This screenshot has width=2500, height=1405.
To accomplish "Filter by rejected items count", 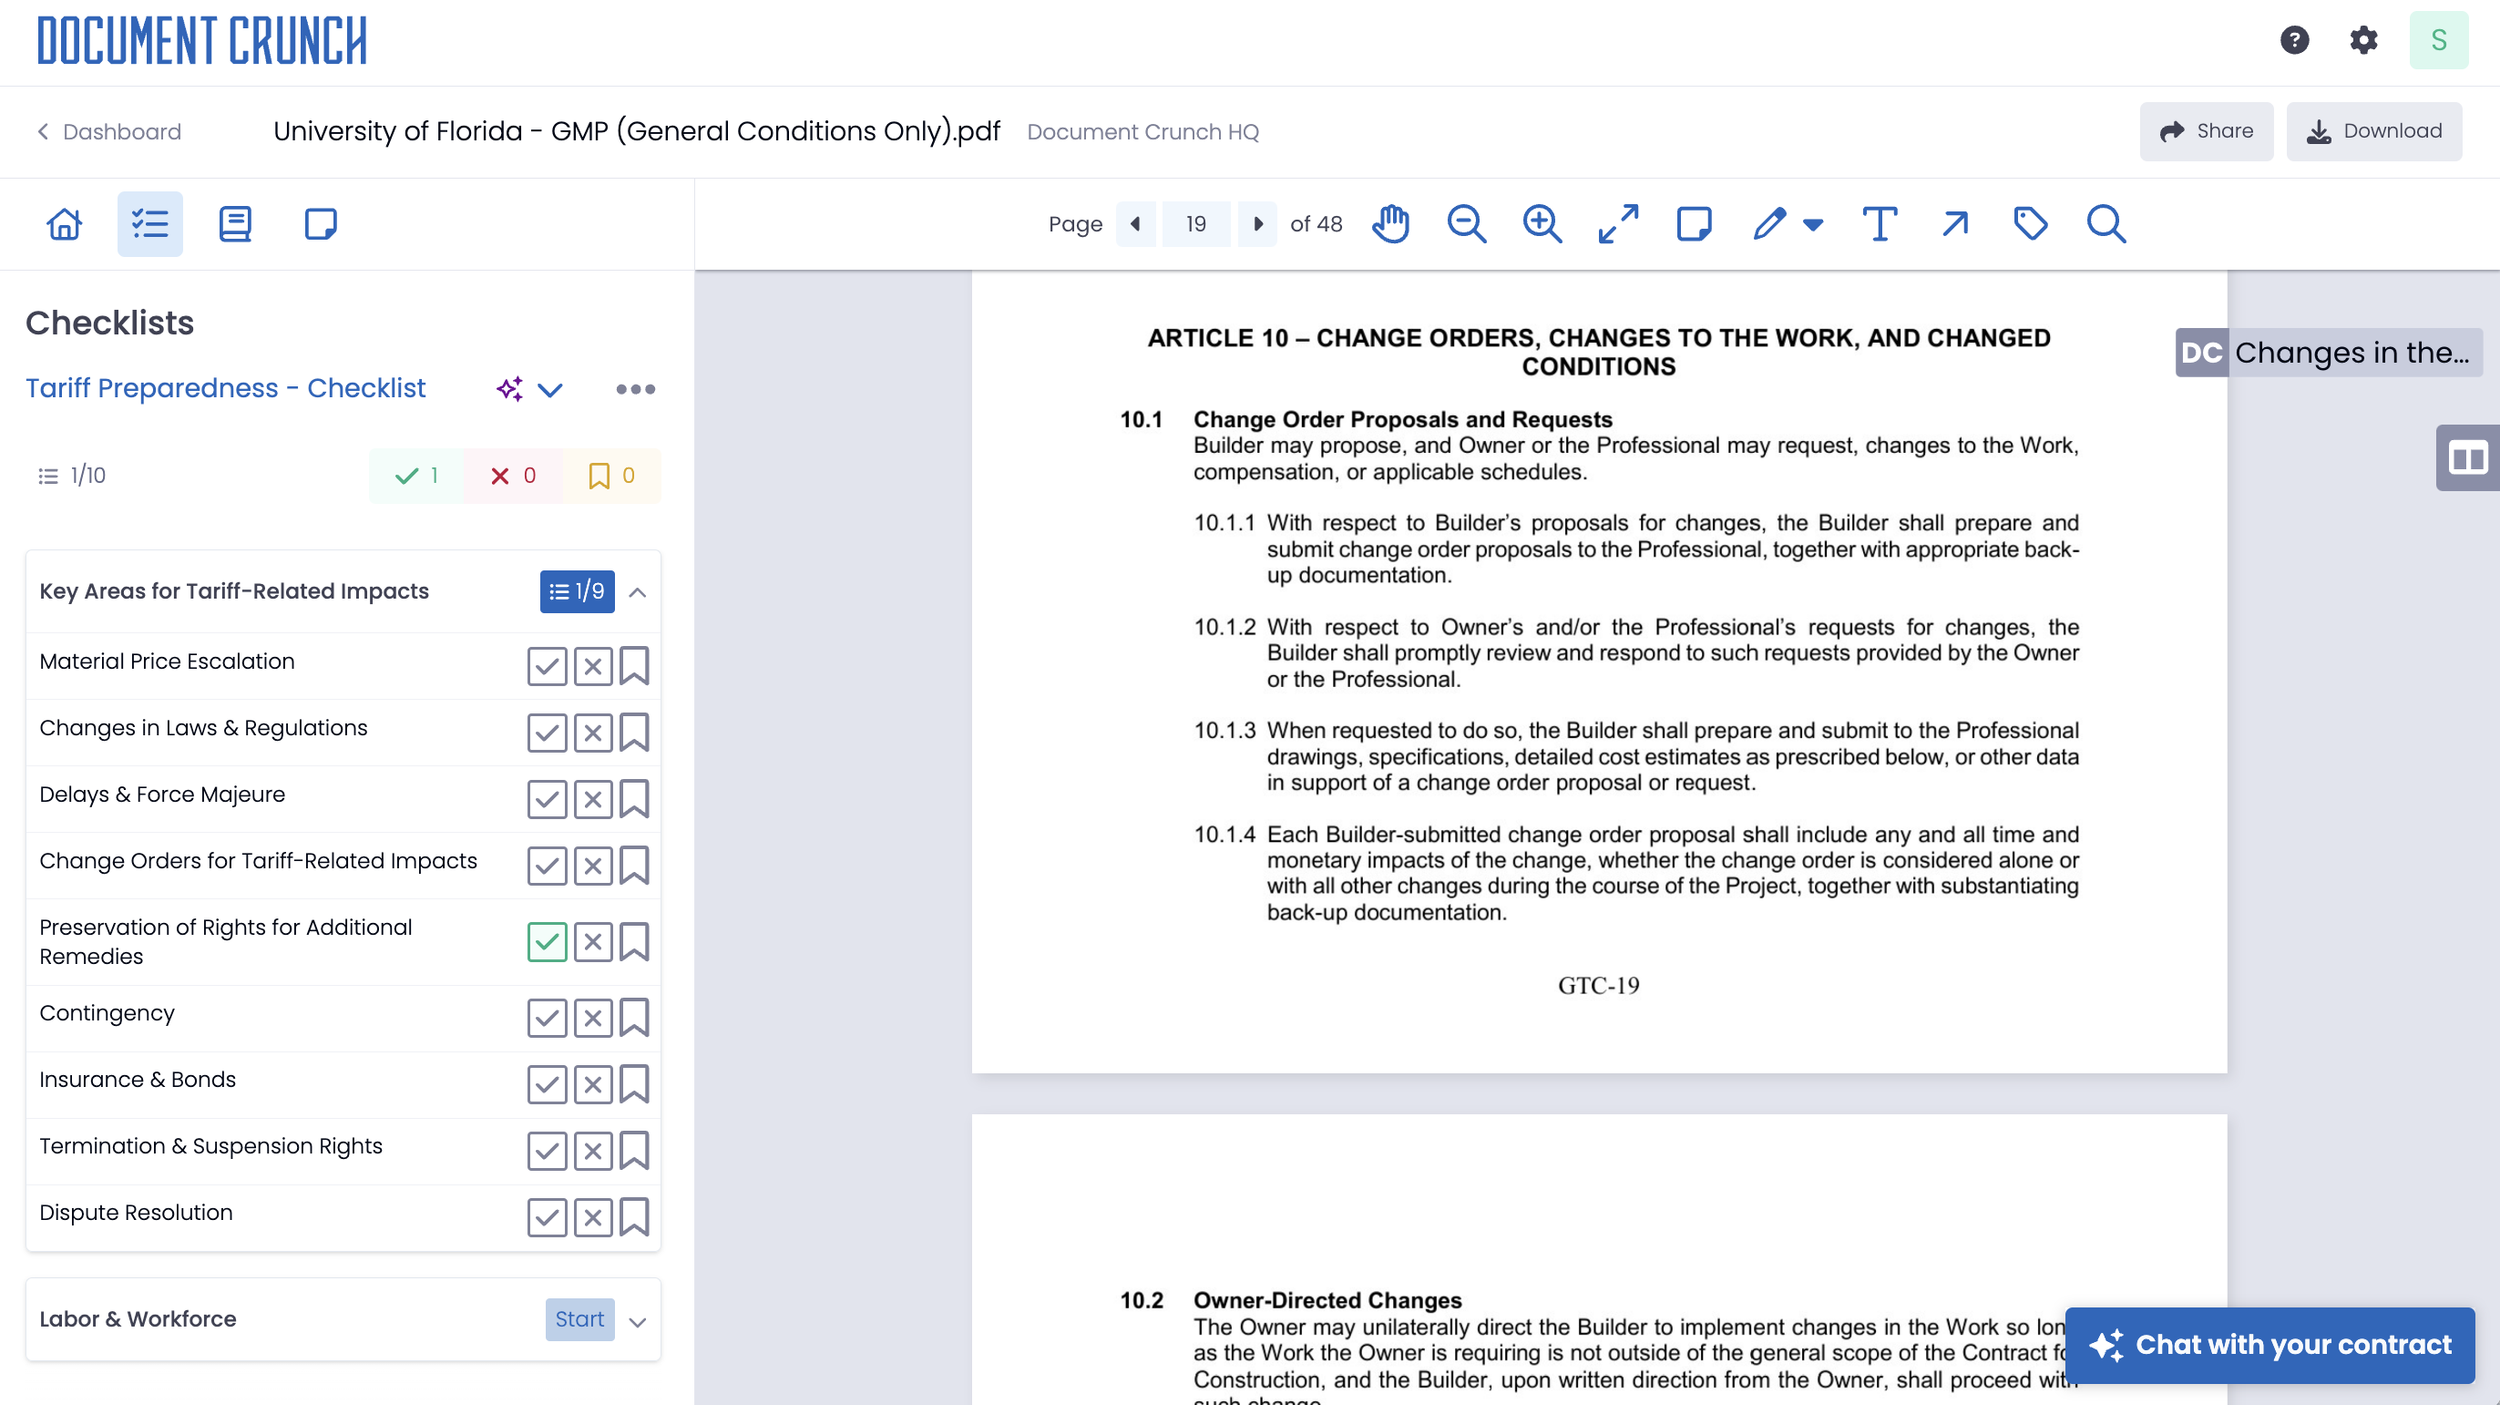I will point(513,476).
